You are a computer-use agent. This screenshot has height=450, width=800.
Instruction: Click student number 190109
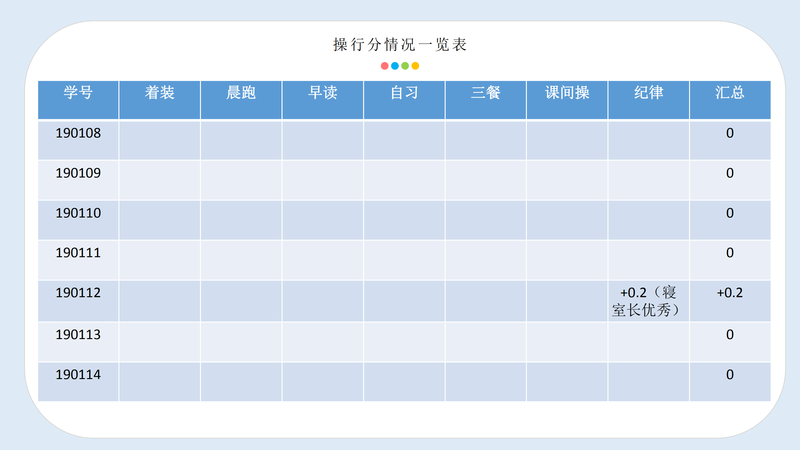tap(78, 173)
